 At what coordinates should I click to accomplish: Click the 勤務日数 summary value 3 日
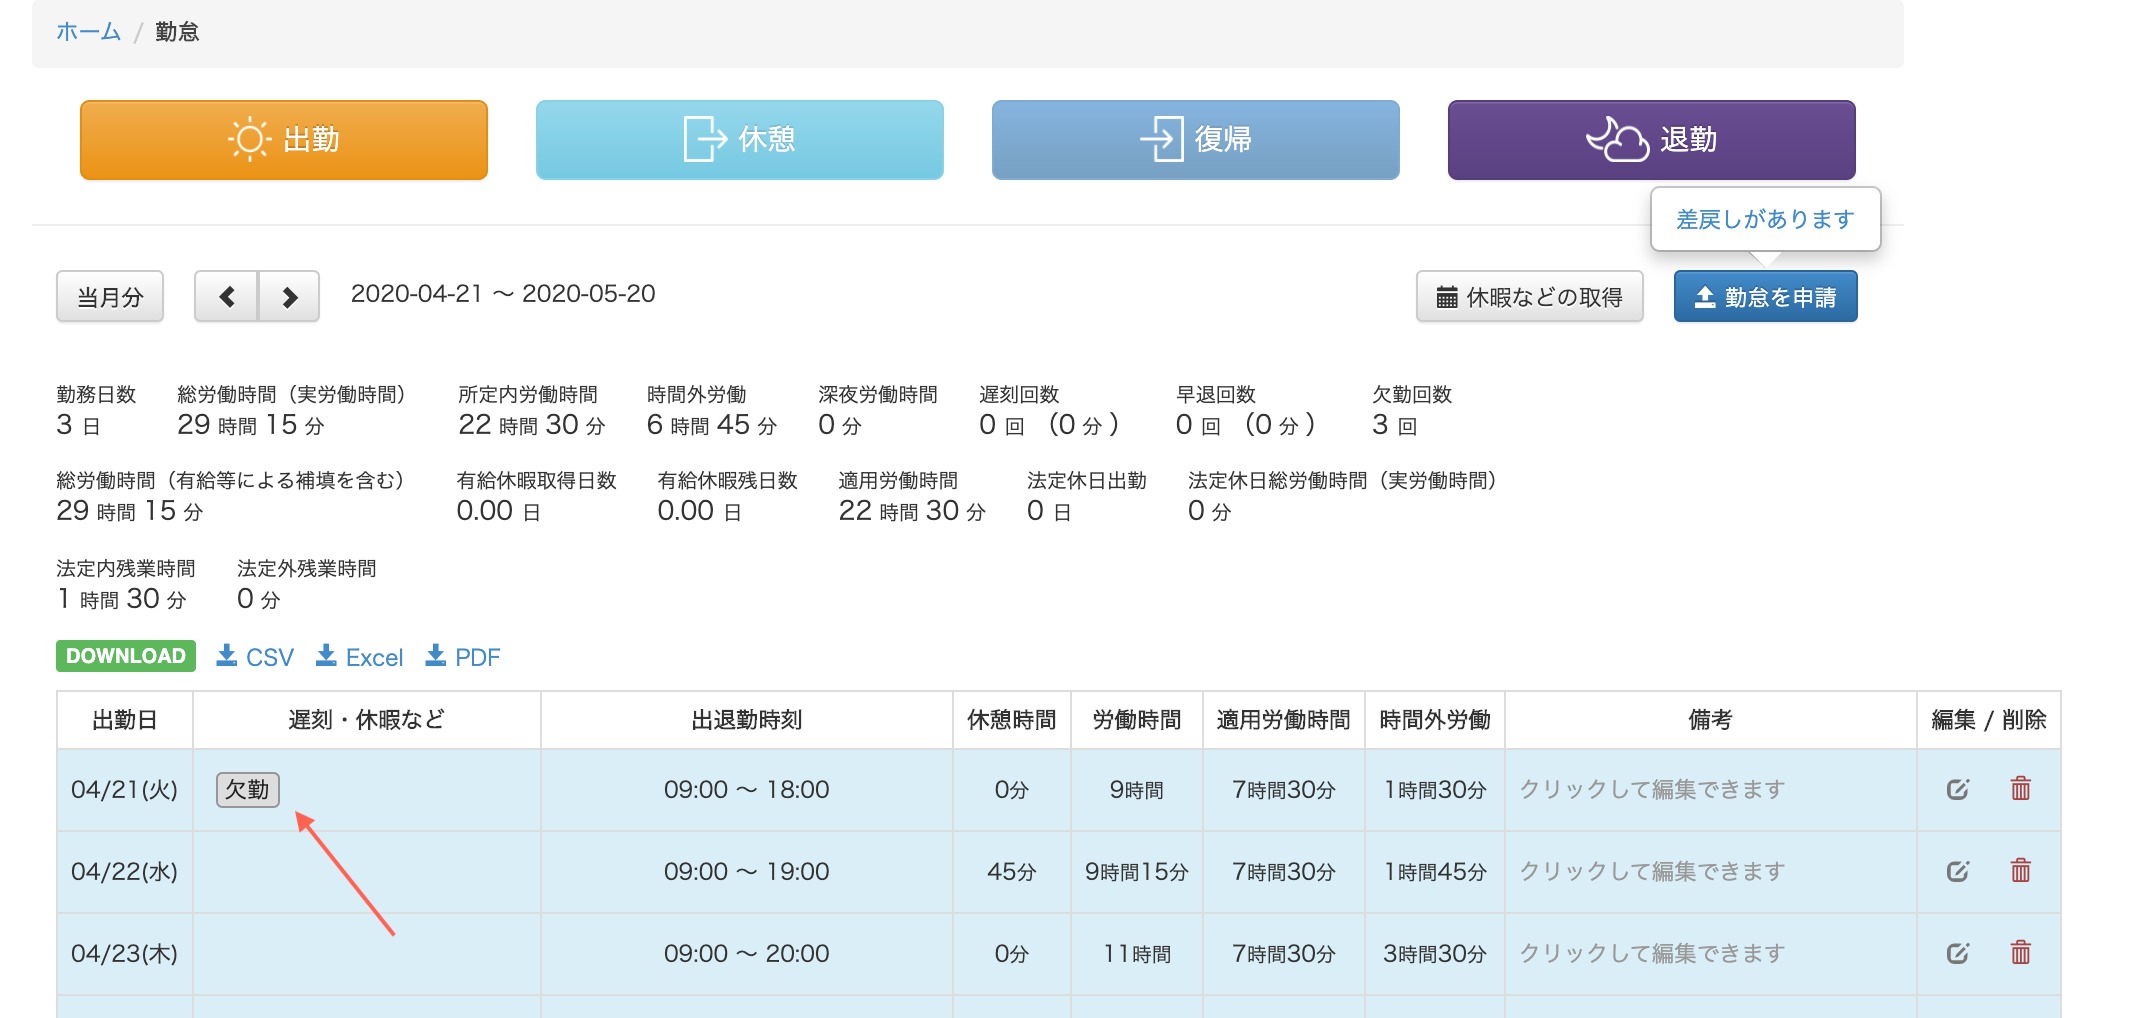(x=78, y=425)
